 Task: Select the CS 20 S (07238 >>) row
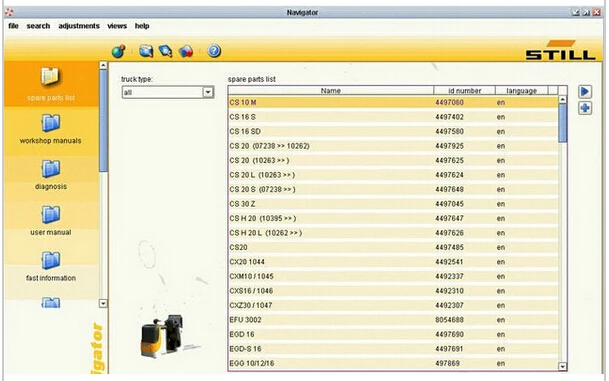point(393,190)
